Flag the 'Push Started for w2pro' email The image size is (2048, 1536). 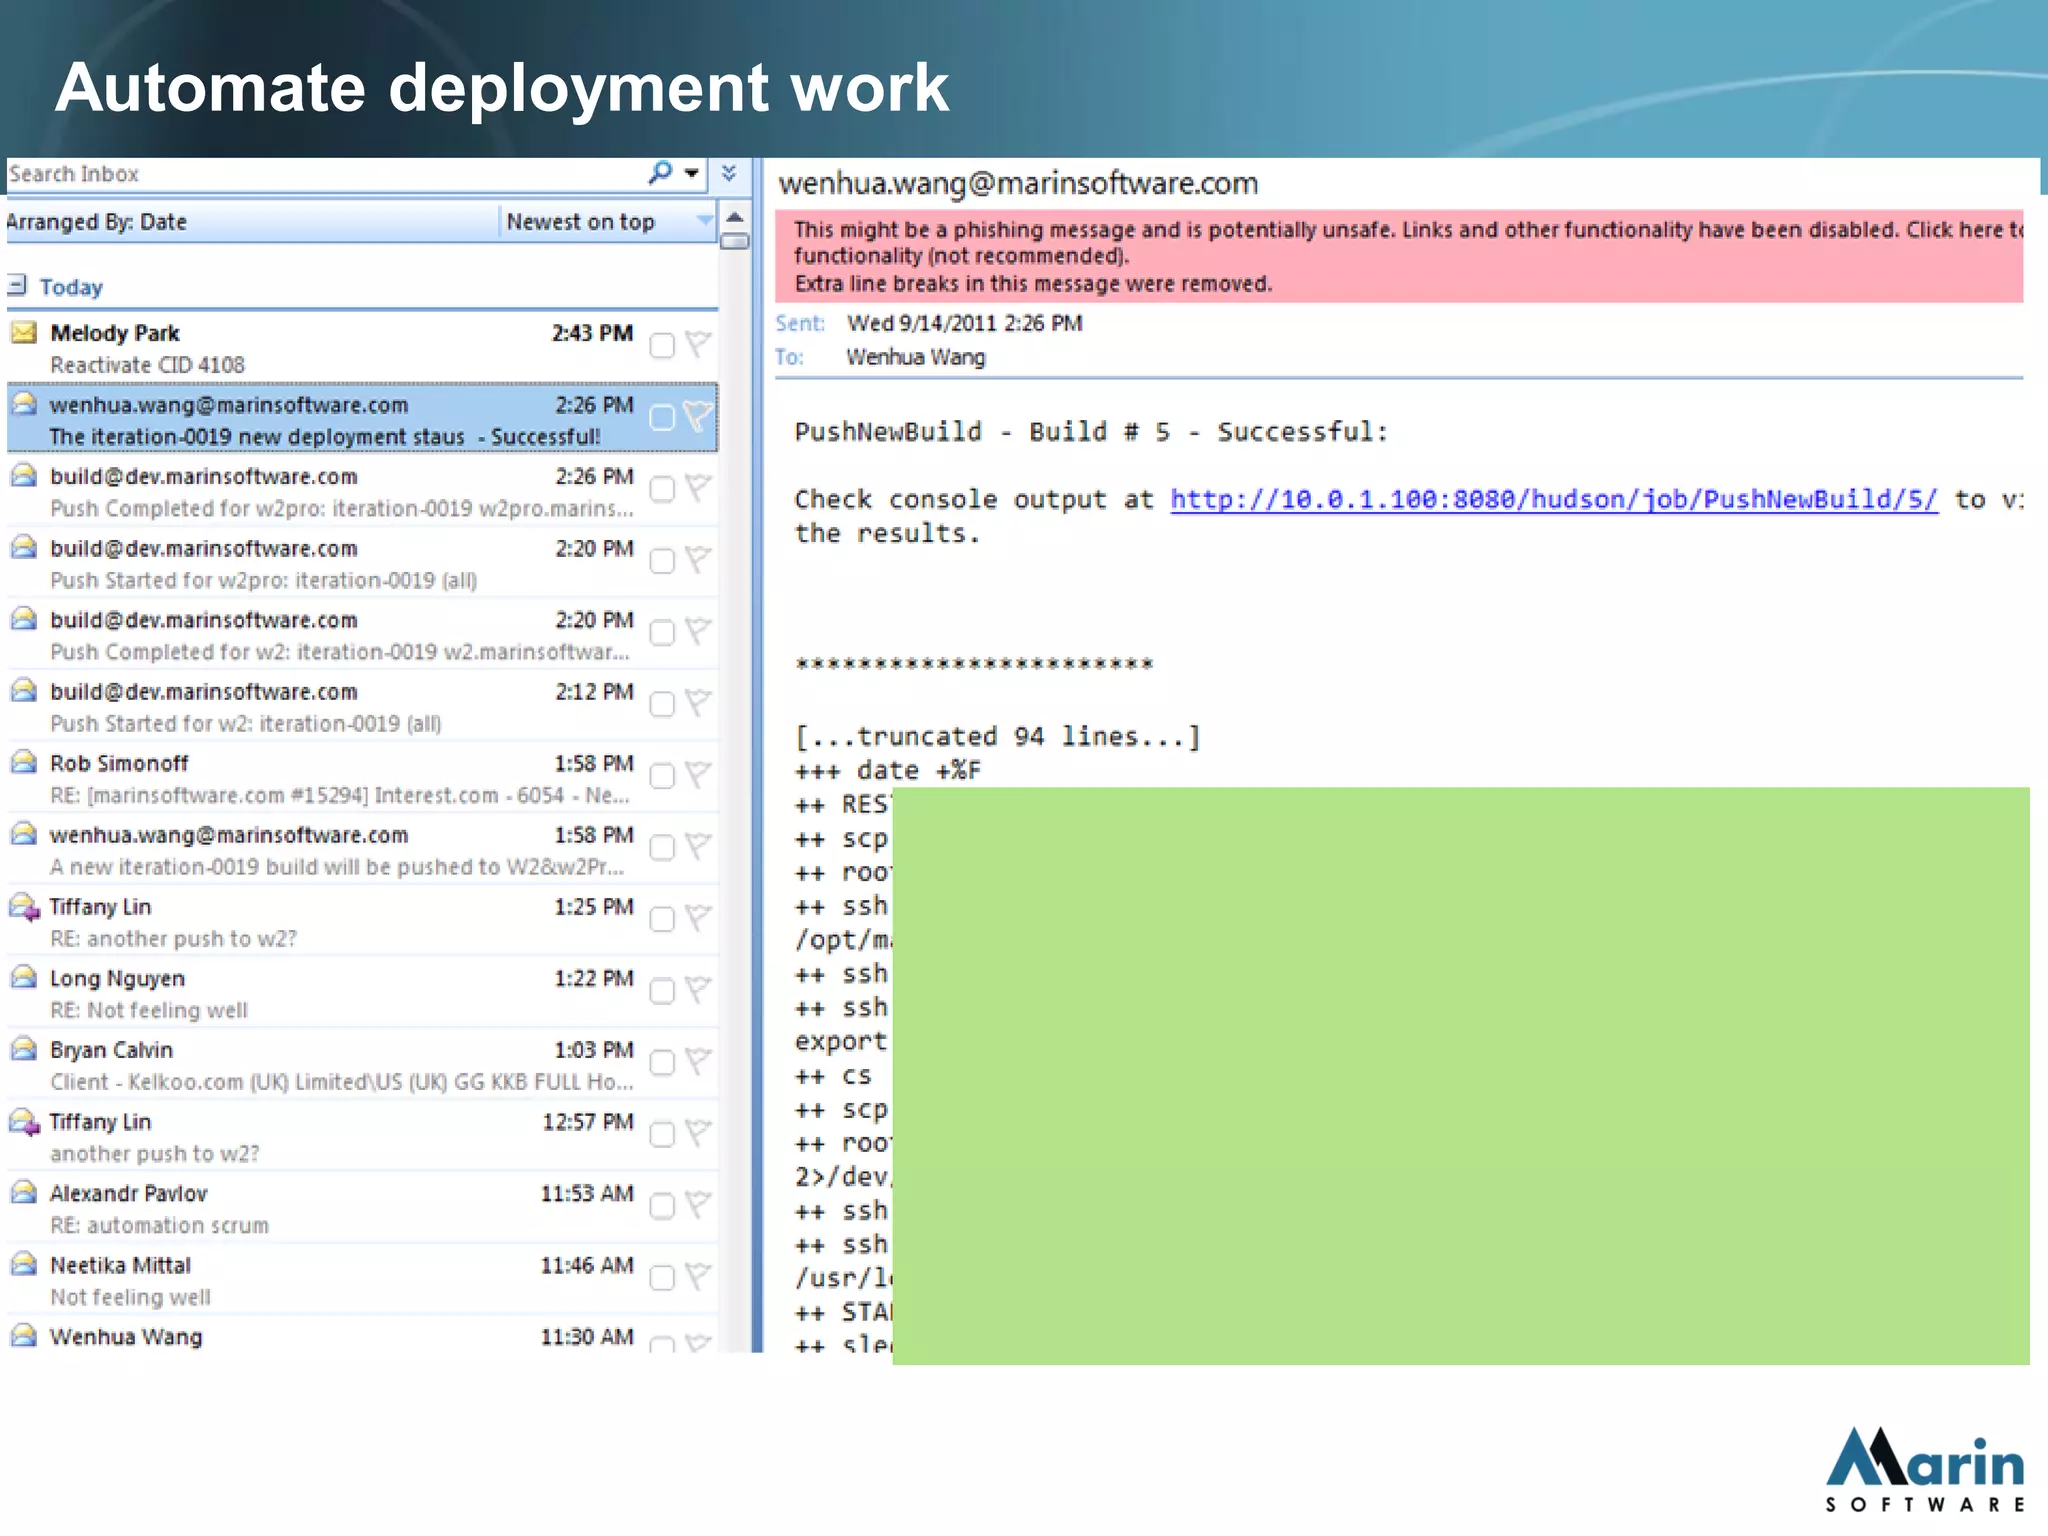pos(698,559)
